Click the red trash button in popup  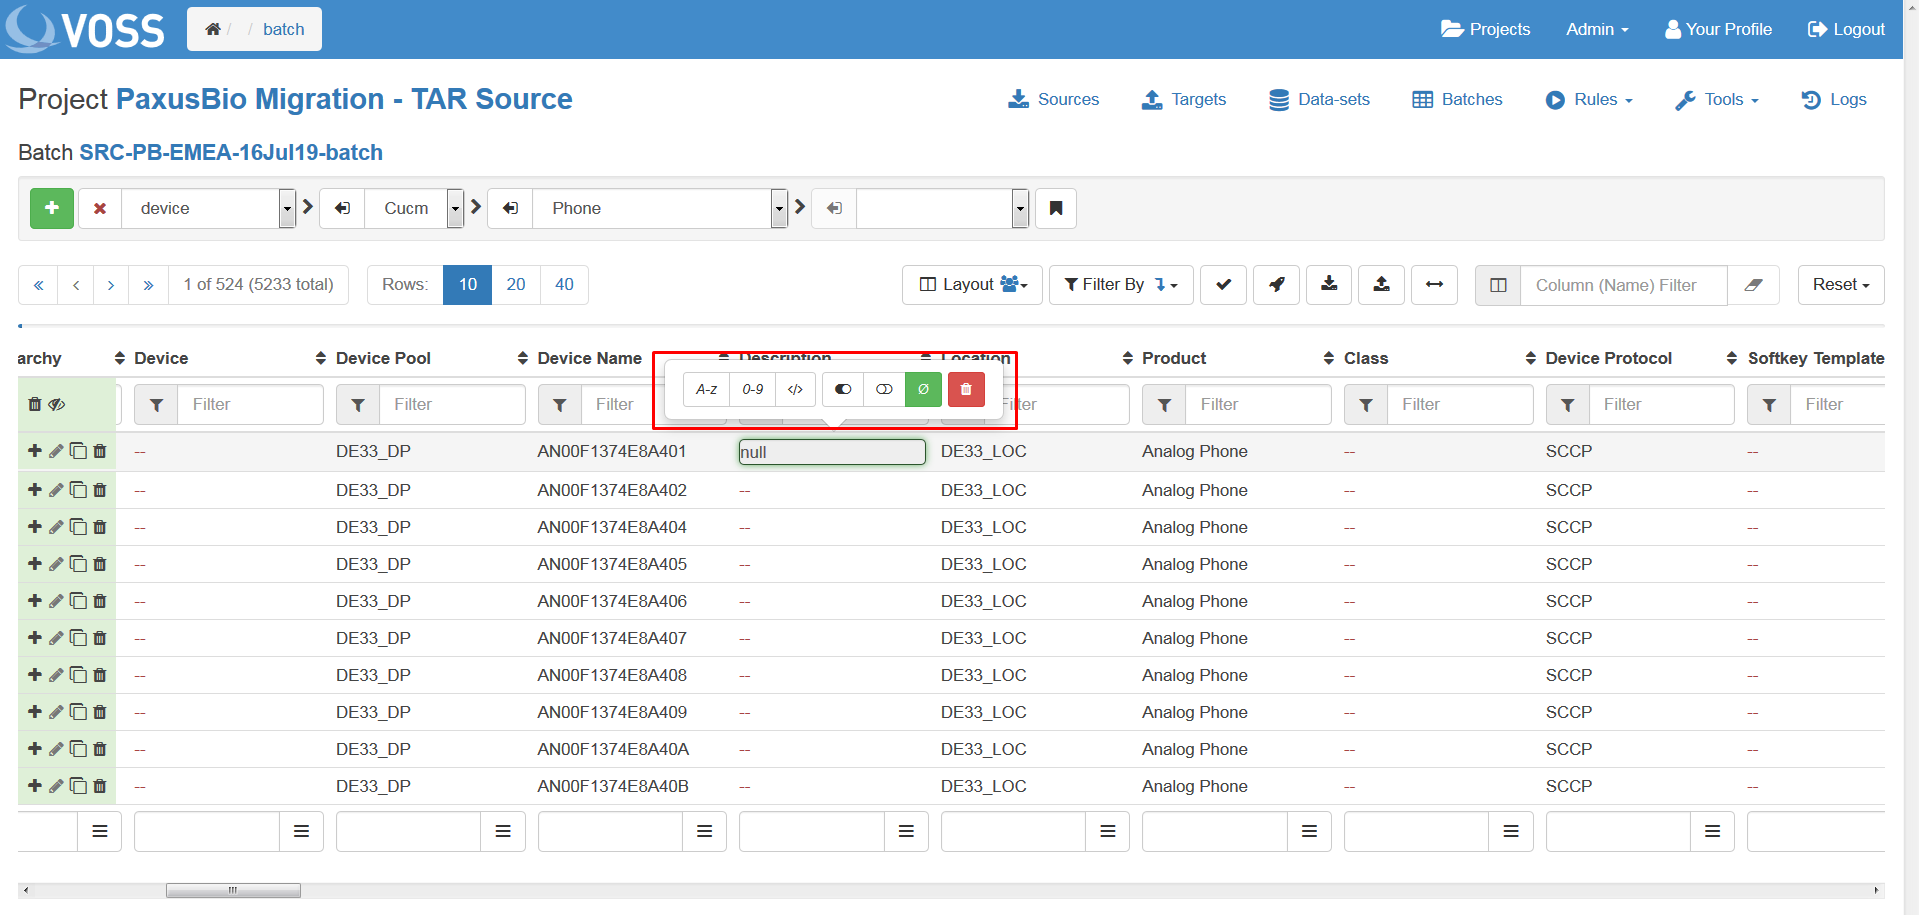[966, 389]
